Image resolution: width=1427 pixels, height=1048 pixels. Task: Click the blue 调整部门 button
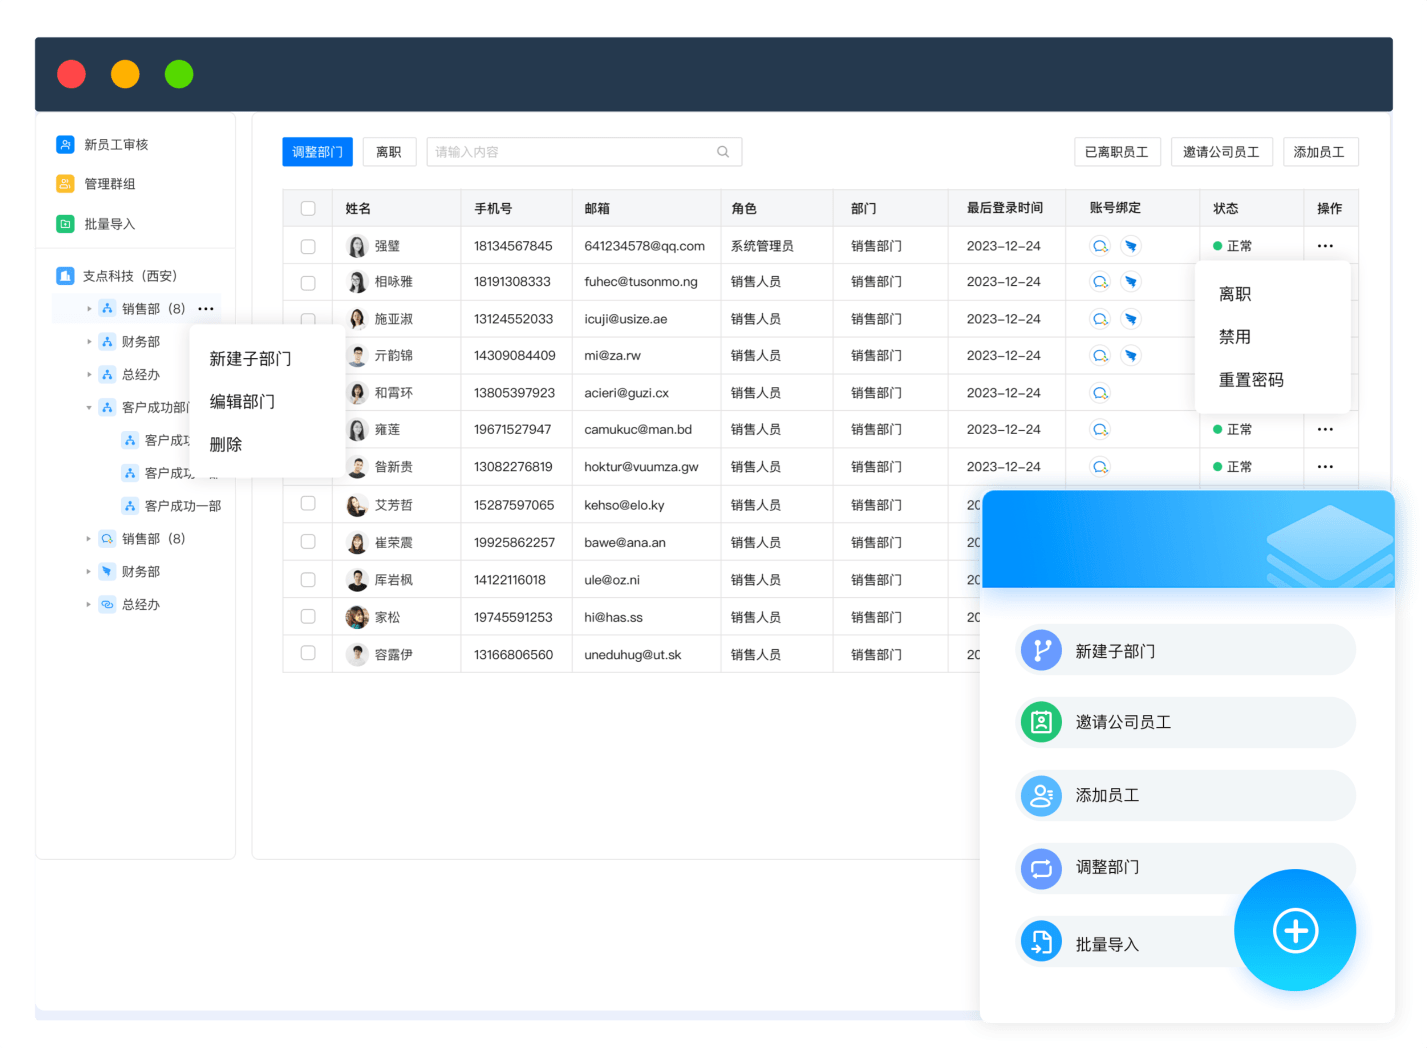point(317,152)
